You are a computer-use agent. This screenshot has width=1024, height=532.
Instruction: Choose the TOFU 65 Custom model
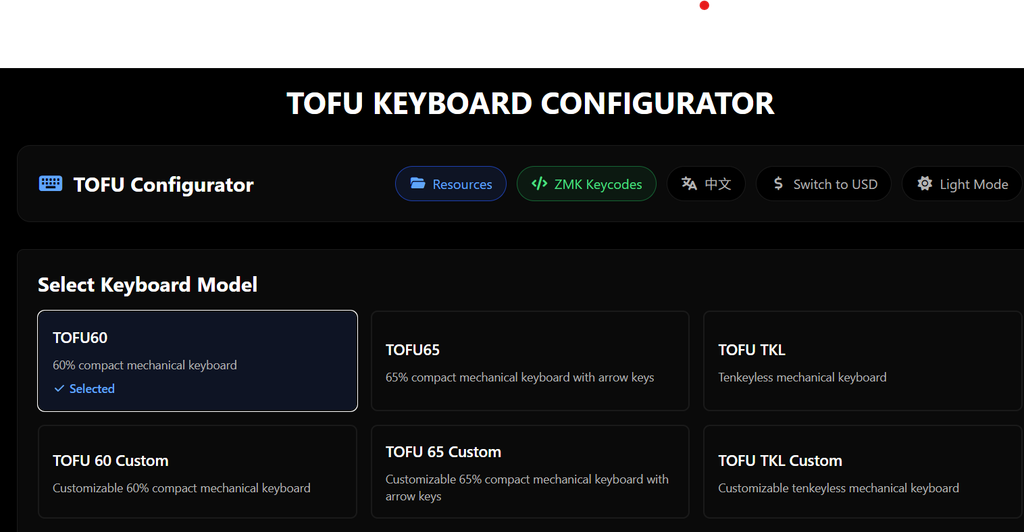pos(530,472)
